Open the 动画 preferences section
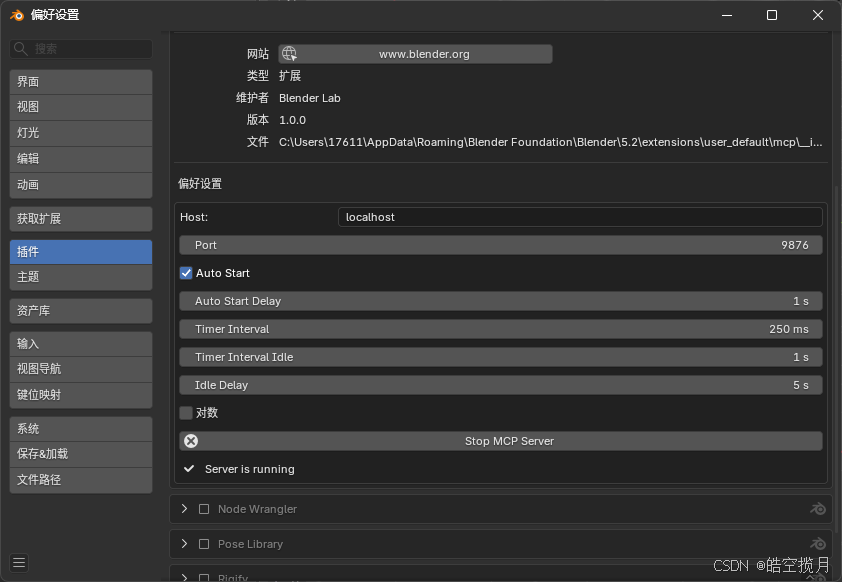 click(81, 185)
